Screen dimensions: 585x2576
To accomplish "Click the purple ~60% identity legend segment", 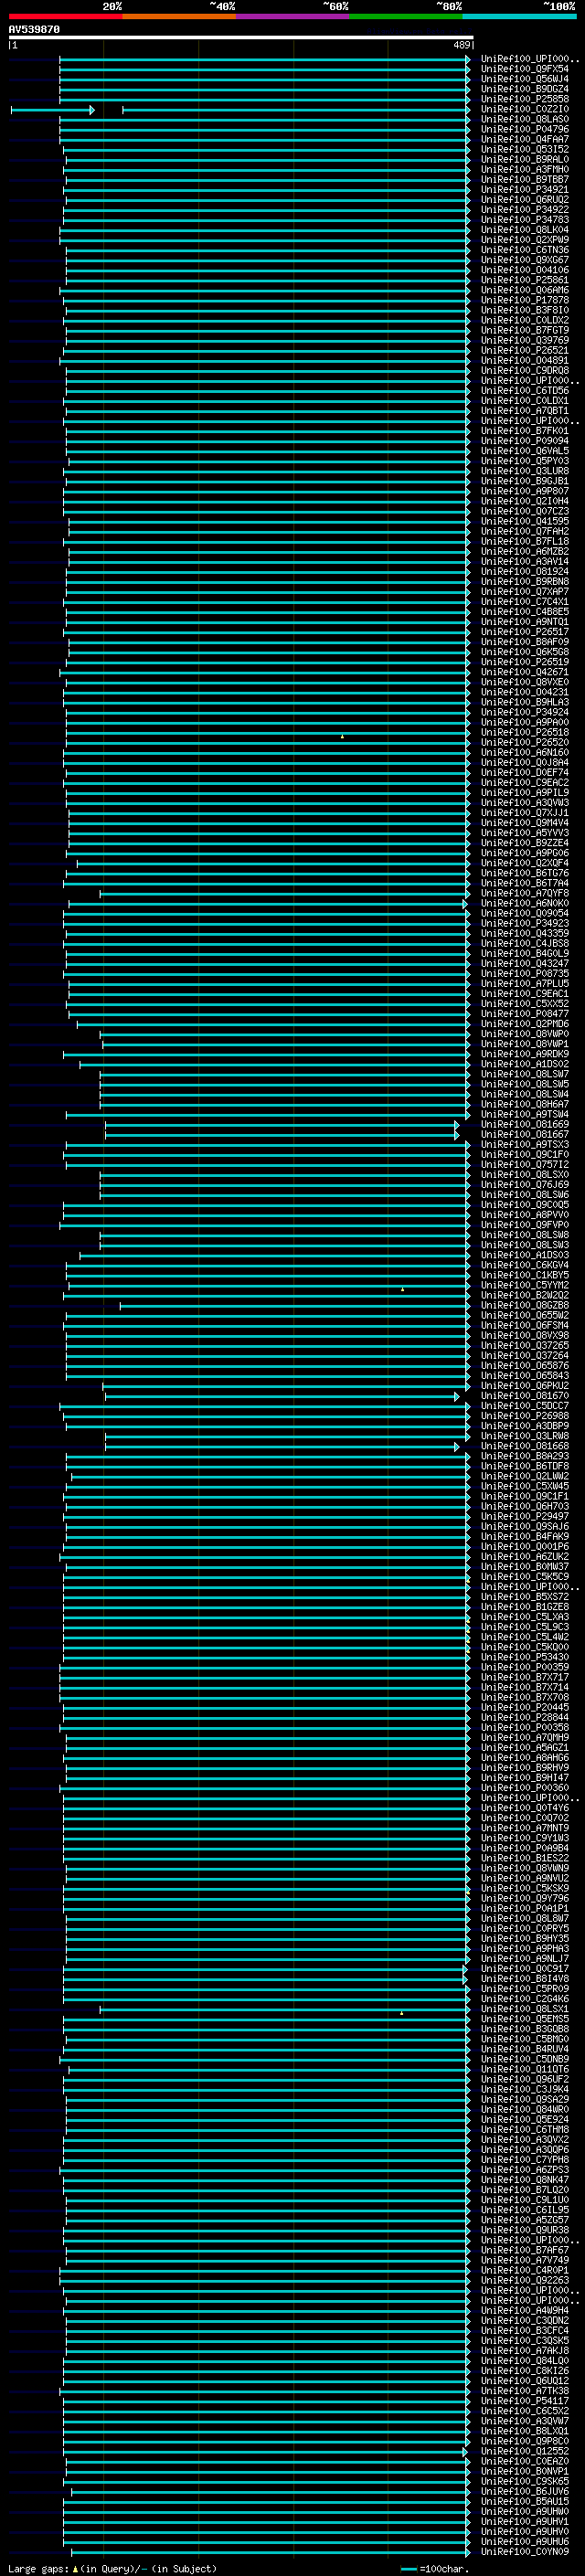I will pos(292,16).
